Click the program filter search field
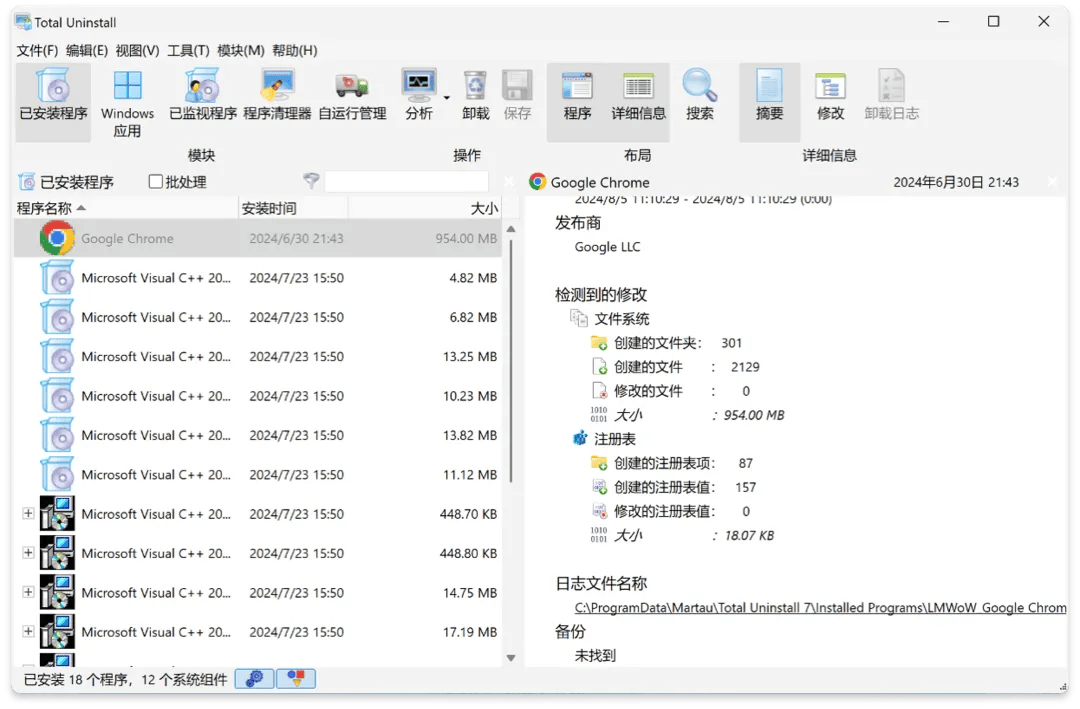This screenshot has width=1080, height=709. click(x=406, y=182)
